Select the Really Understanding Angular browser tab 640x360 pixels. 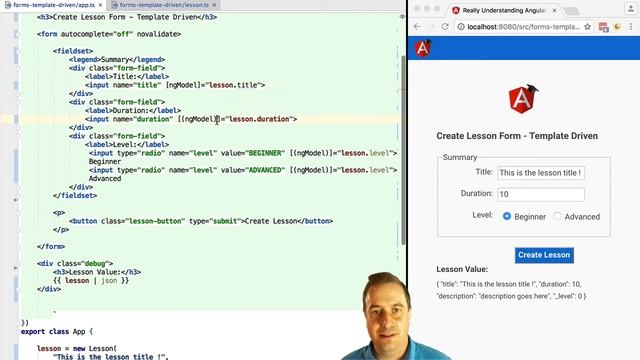click(504, 11)
